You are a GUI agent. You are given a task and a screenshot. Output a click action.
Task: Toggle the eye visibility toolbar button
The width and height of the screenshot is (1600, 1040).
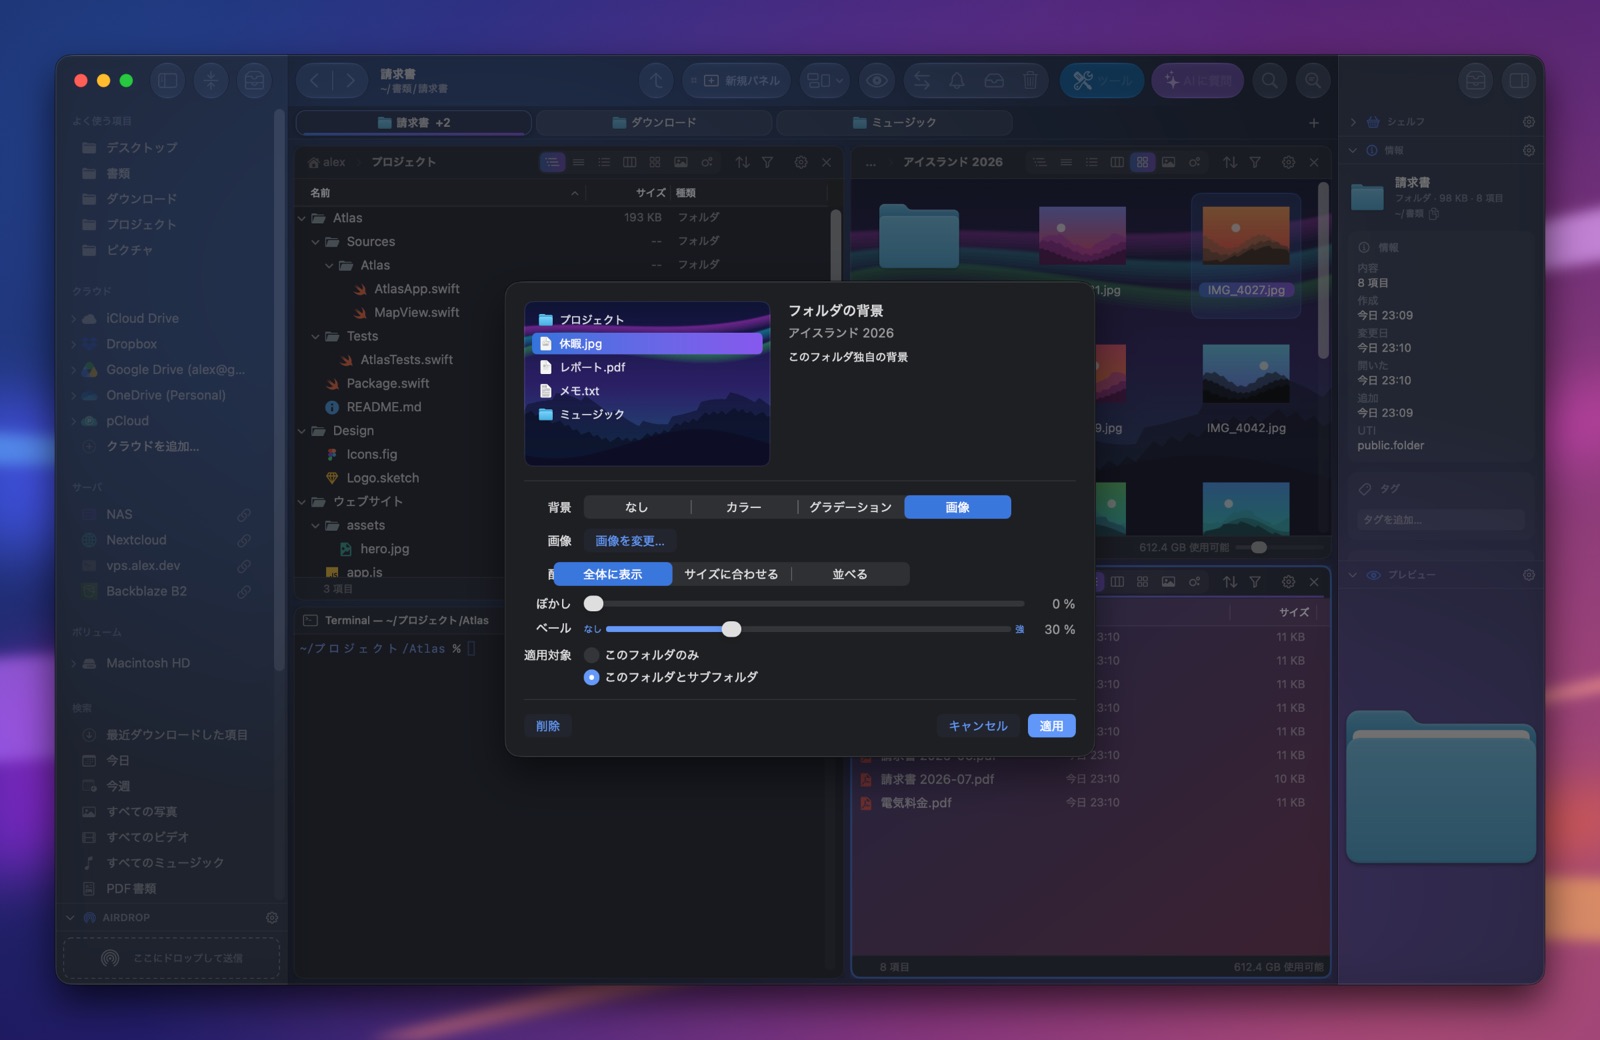(877, 81)
